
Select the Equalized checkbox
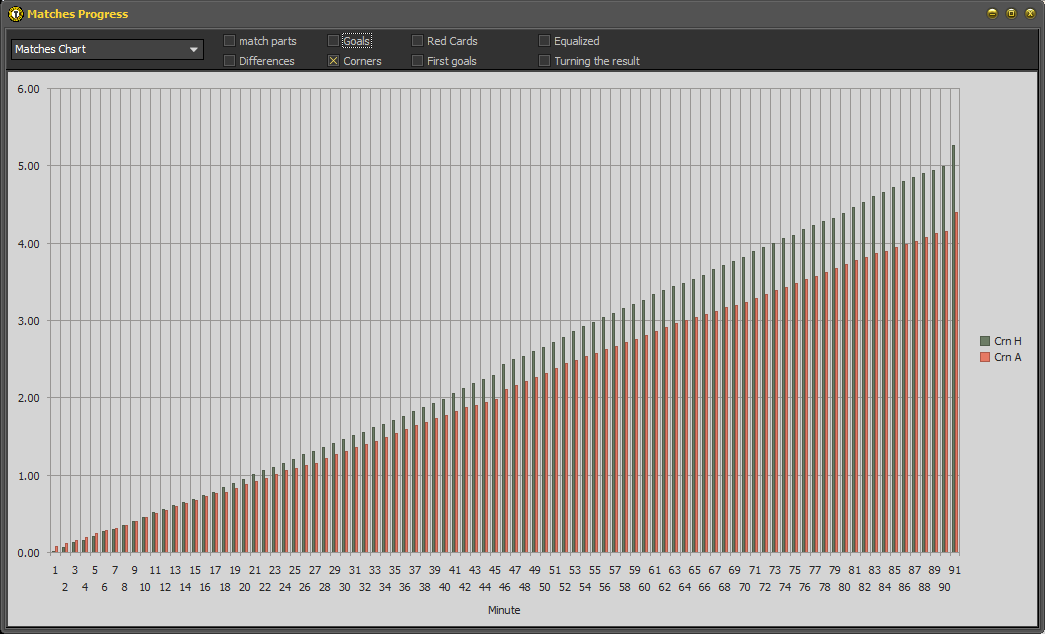(545, 41)
